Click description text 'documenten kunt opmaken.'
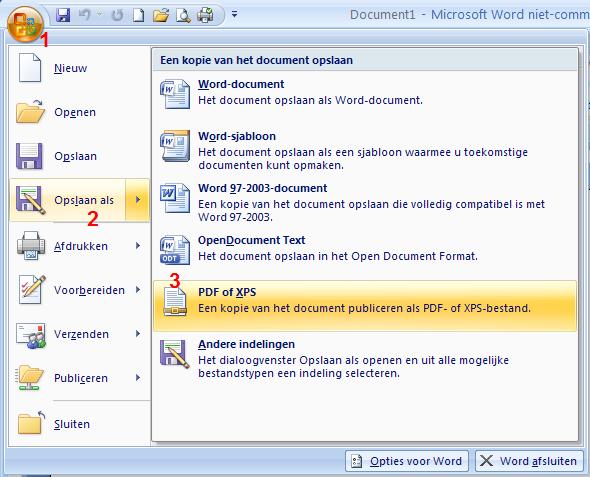This screenshot has width=590, height=477. click(x=271, y=165)
